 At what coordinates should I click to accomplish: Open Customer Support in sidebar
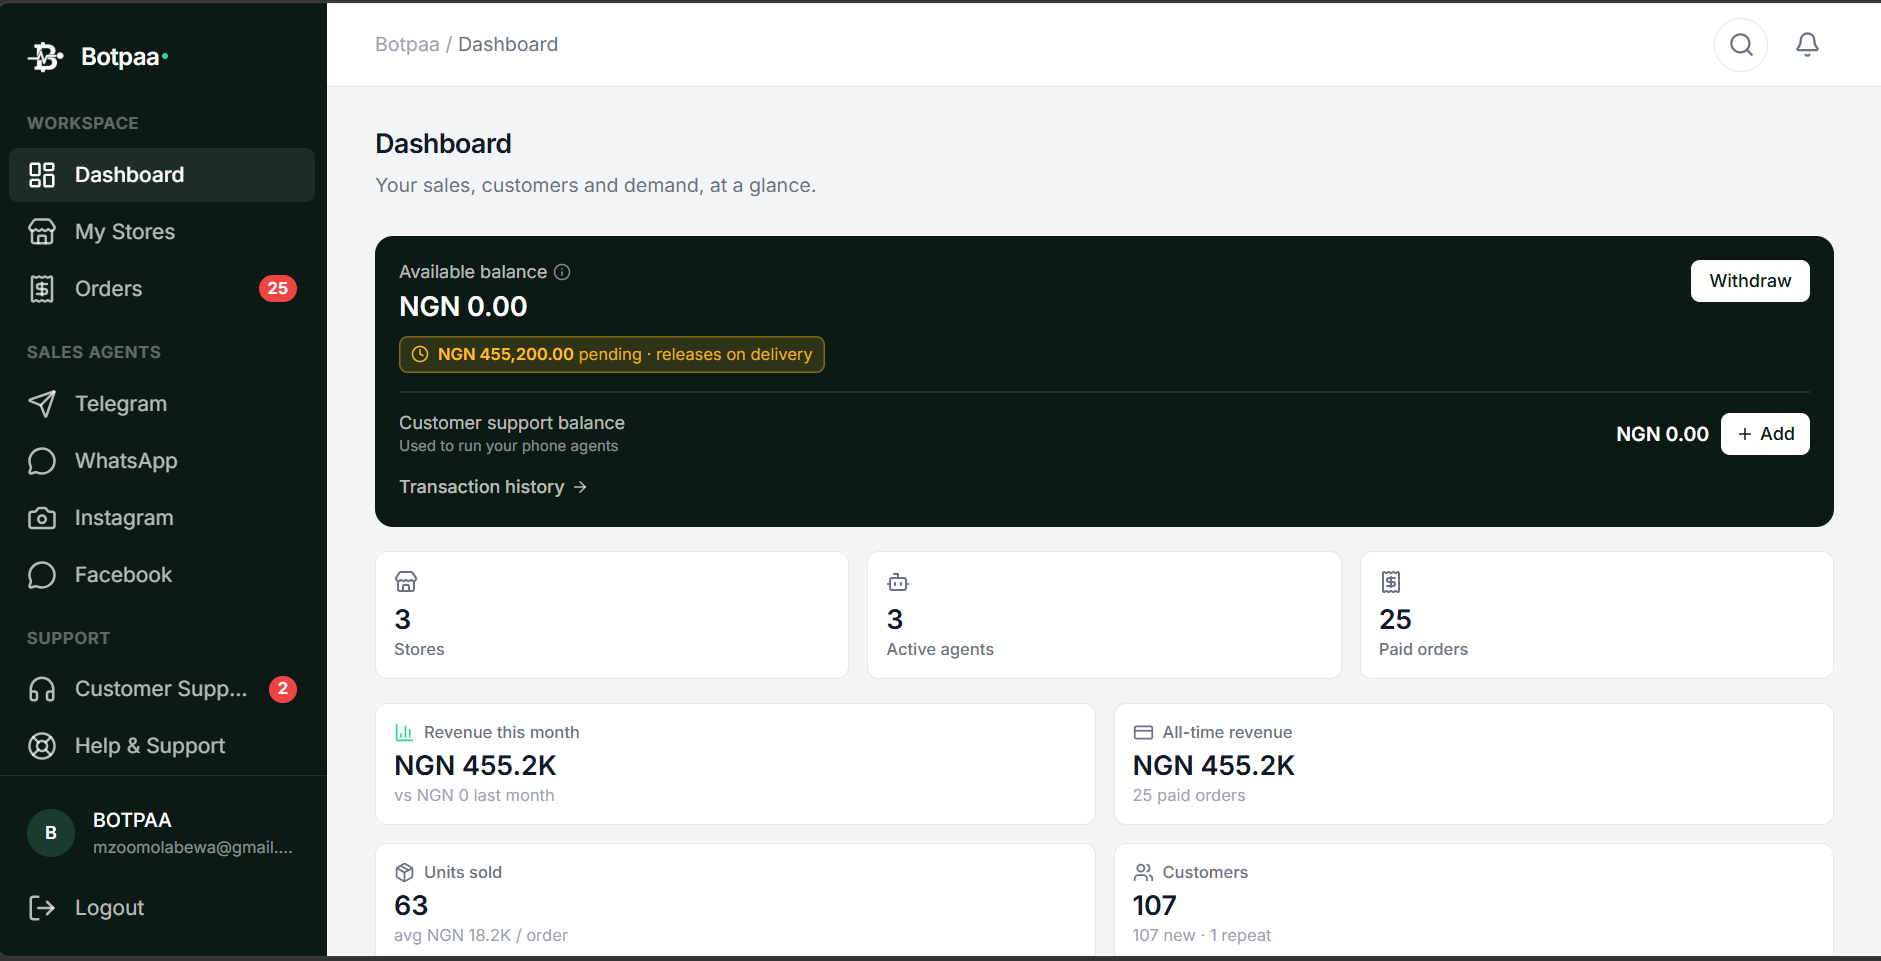click(162, 689)
